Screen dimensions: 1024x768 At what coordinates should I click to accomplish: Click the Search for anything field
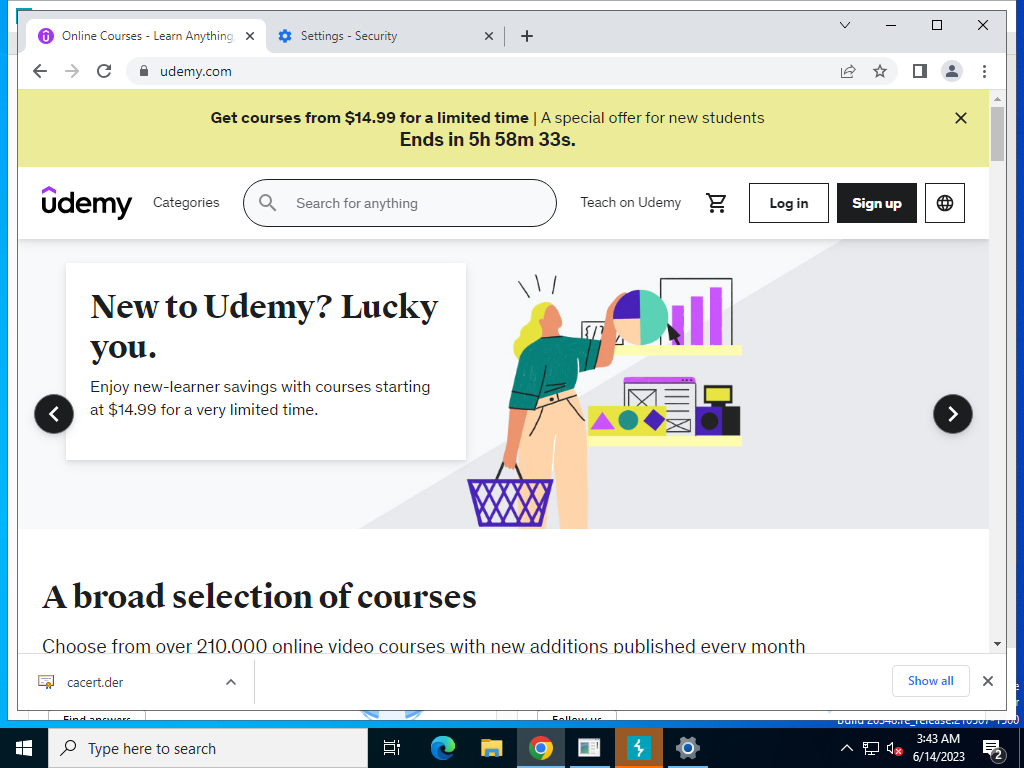coord(400,203)
